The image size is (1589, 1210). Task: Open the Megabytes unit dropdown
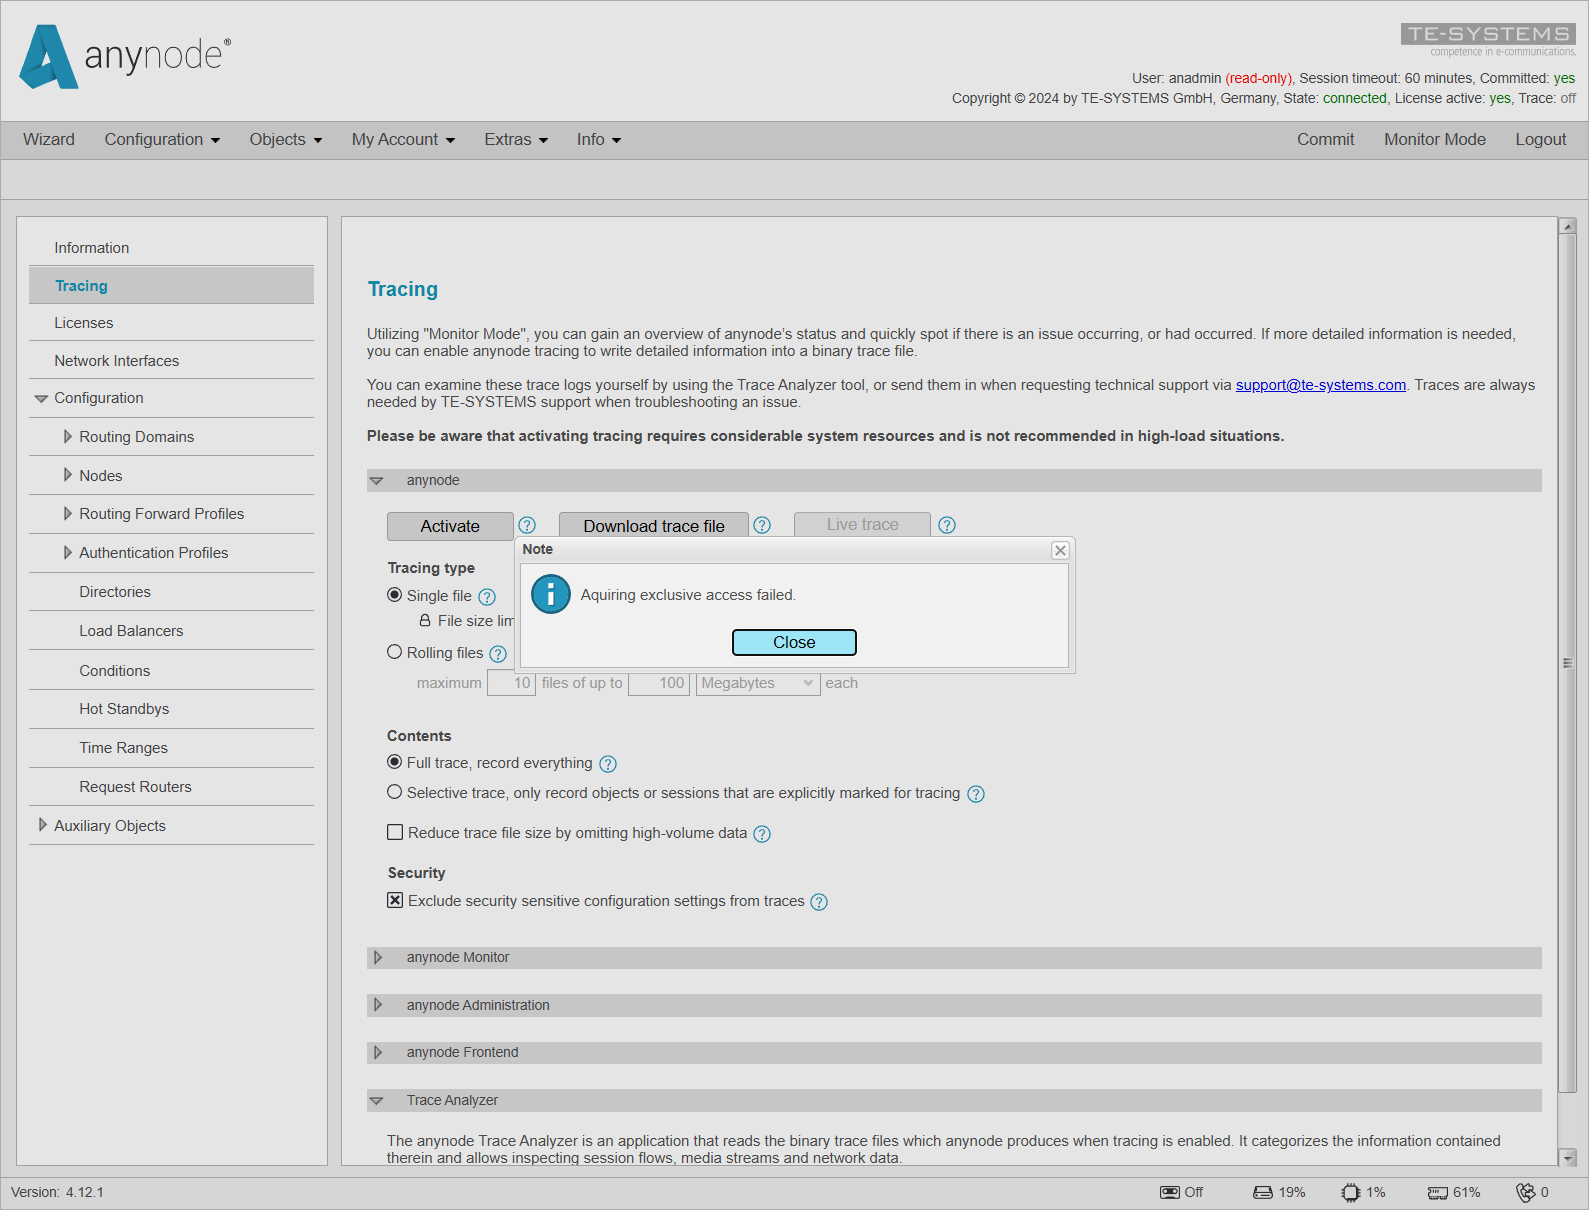(758, 683)
